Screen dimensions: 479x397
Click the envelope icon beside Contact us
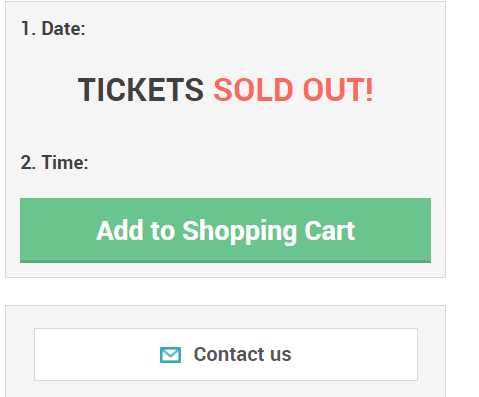coord(170,355)
